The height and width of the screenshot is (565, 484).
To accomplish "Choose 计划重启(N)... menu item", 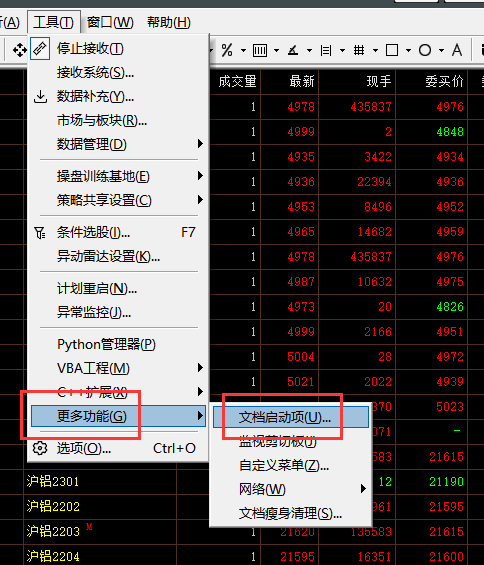I will 118,289.
